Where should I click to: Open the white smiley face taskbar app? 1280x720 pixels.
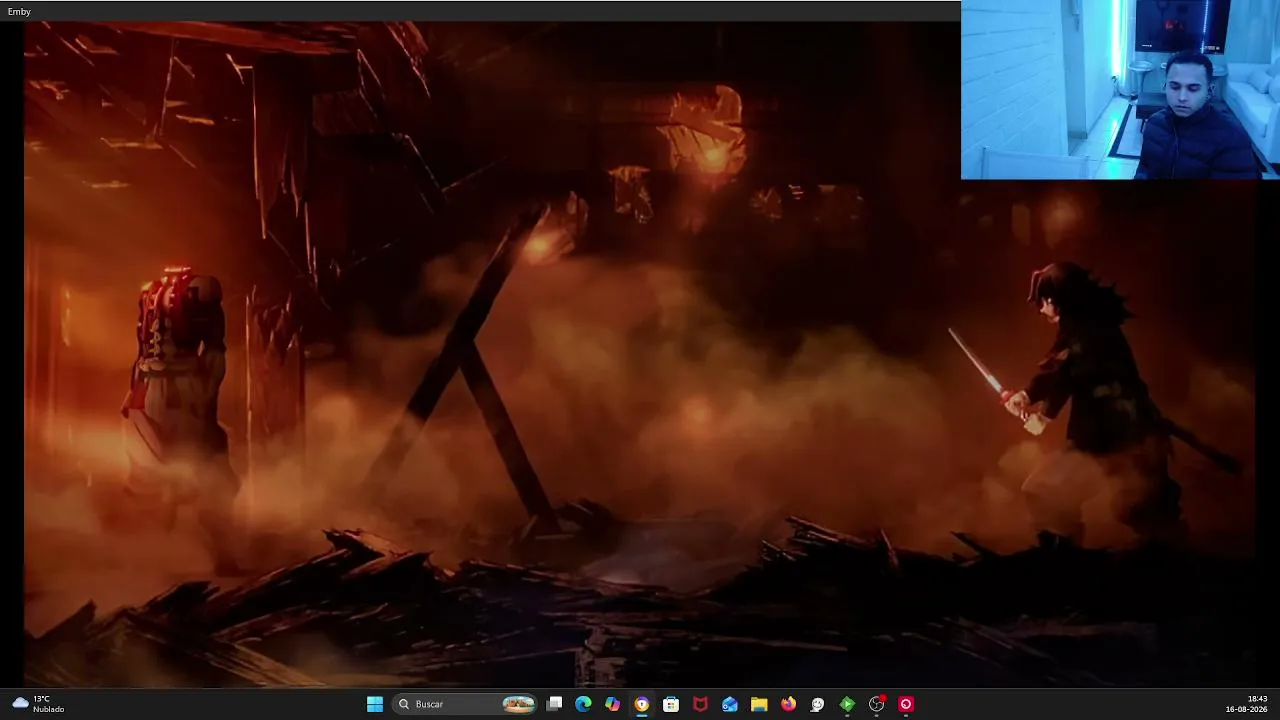(818, 704)
